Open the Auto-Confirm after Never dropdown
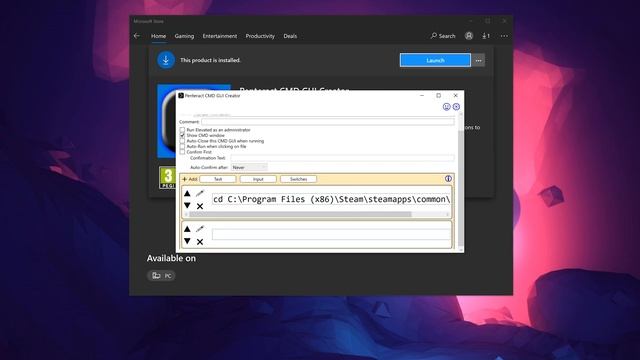This screenshot has width=640, height=360. click(x=249, y=167)
